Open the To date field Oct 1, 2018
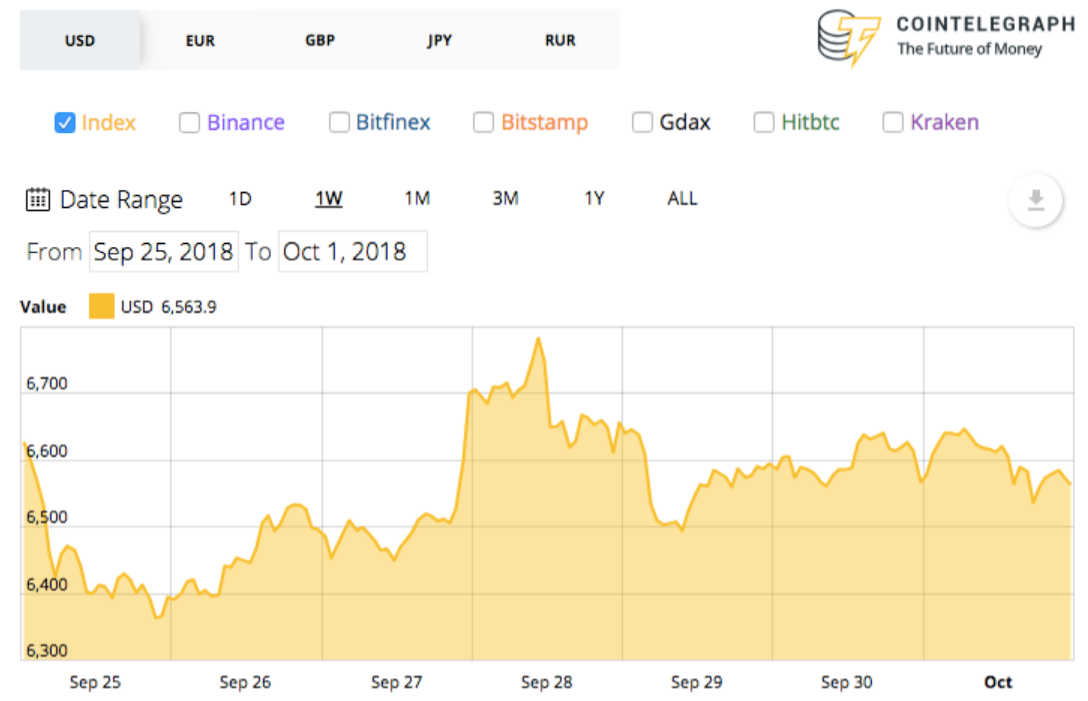The height and width of the screenshot is (701, 1088). (x=352, y=251)
